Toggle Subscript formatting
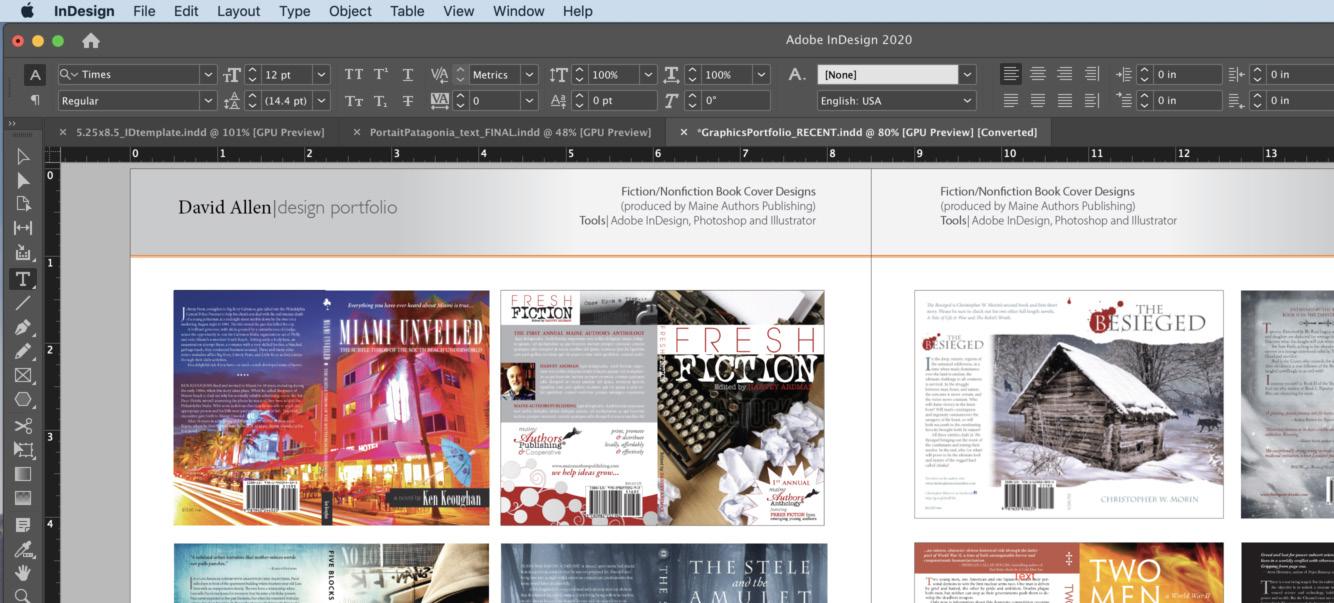This screenshot has height=603, width=1334. coord(381,101)
